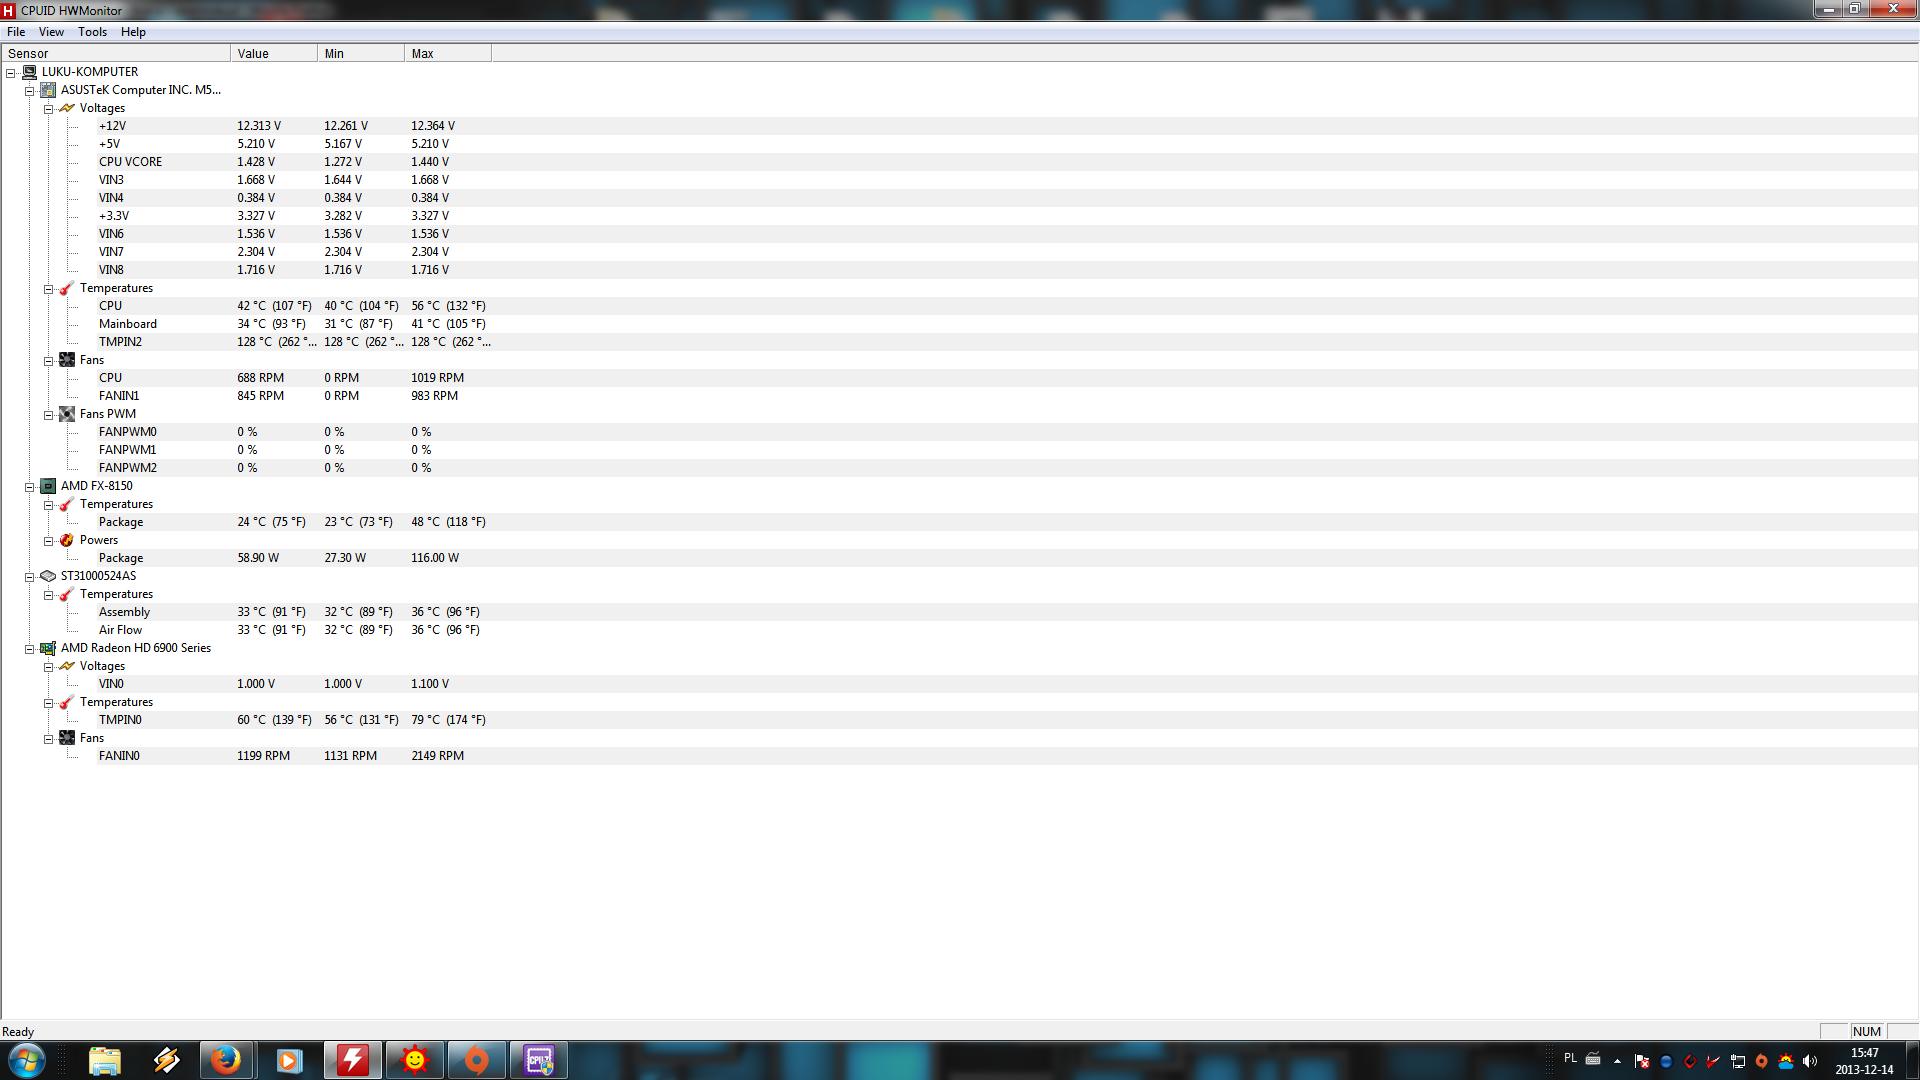The width and height of the screenshot is (1920, 1080).
Task: Click the AMD Radeon HD 6900 GPU icon
Action: (48, 648)
